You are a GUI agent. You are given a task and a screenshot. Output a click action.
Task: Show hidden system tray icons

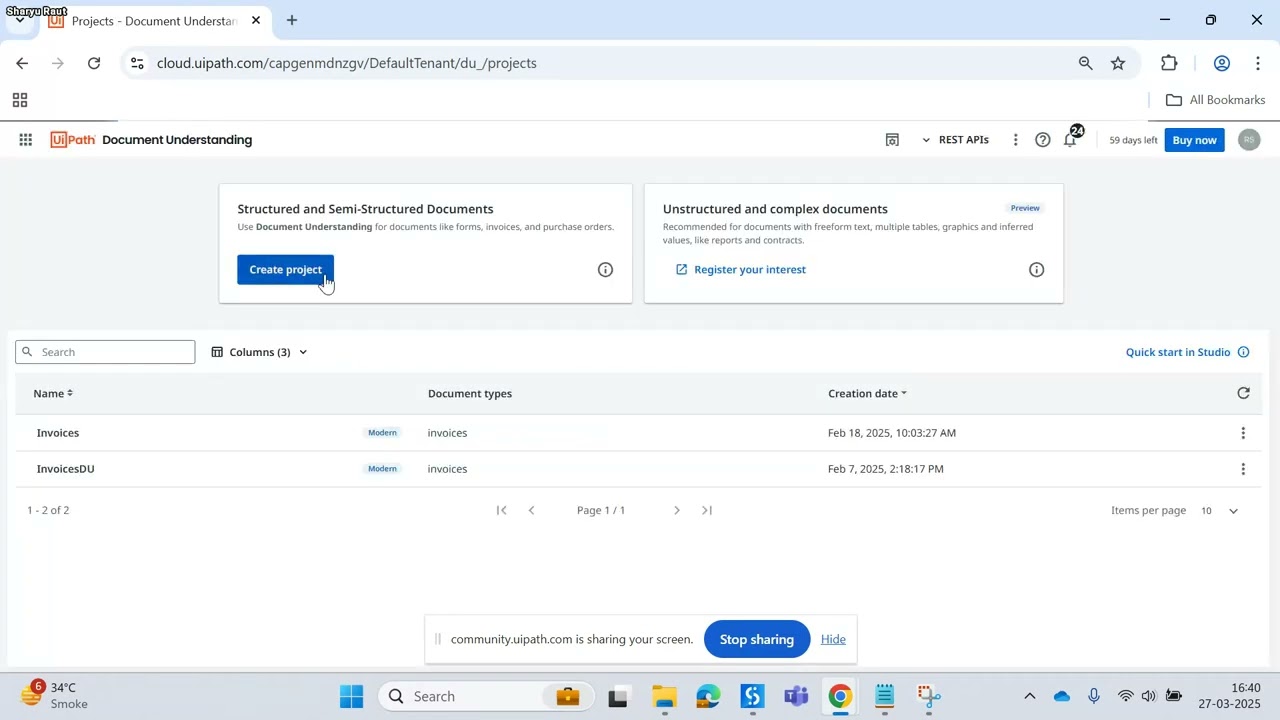click(x=1029, y=697)
